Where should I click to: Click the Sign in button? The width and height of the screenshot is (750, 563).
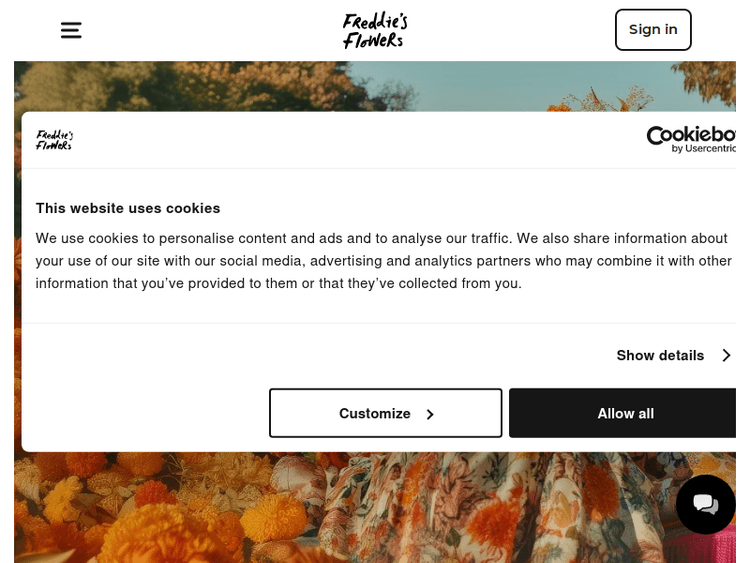tap(653, 30)
